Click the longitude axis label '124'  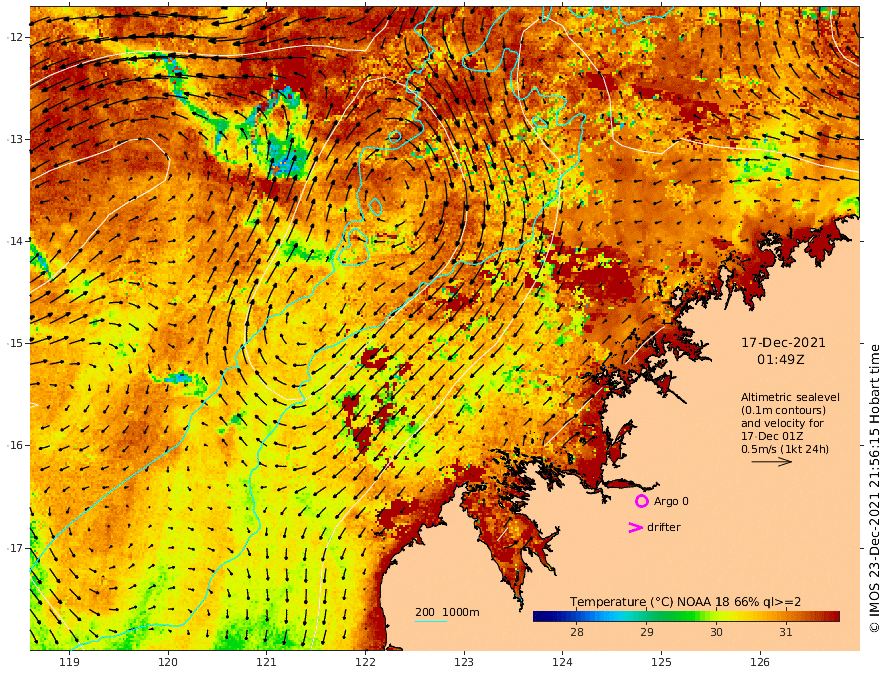point(562,662)
